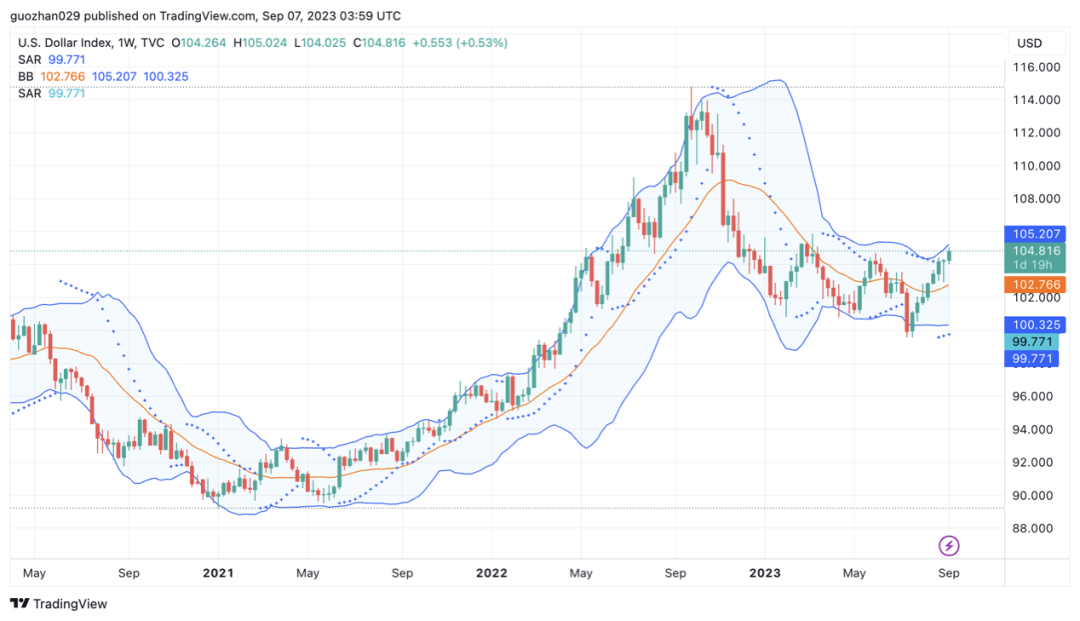The height and width of the screenshot is (621, 1080).
Task: Click the 2022 label on time axis
Action: 491,573
